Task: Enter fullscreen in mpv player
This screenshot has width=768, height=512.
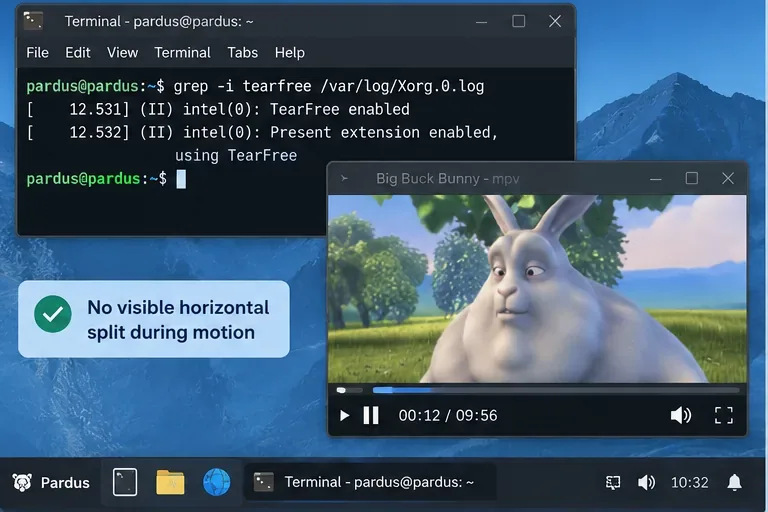Action: coord(723,415)
